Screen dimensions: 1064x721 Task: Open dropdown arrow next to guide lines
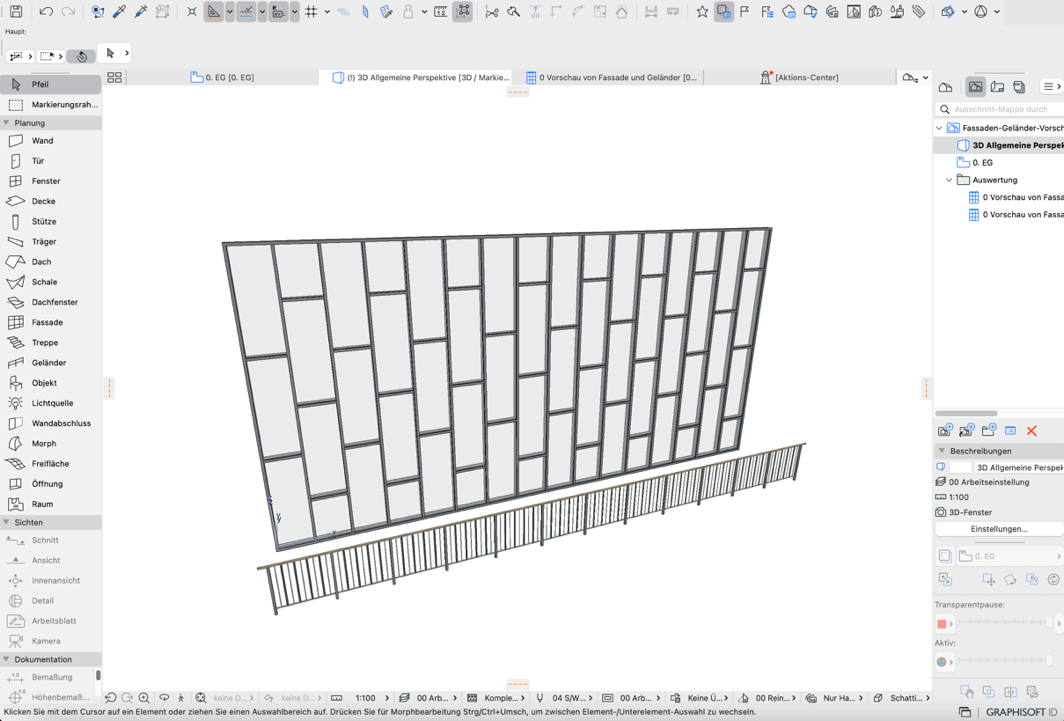229,12
